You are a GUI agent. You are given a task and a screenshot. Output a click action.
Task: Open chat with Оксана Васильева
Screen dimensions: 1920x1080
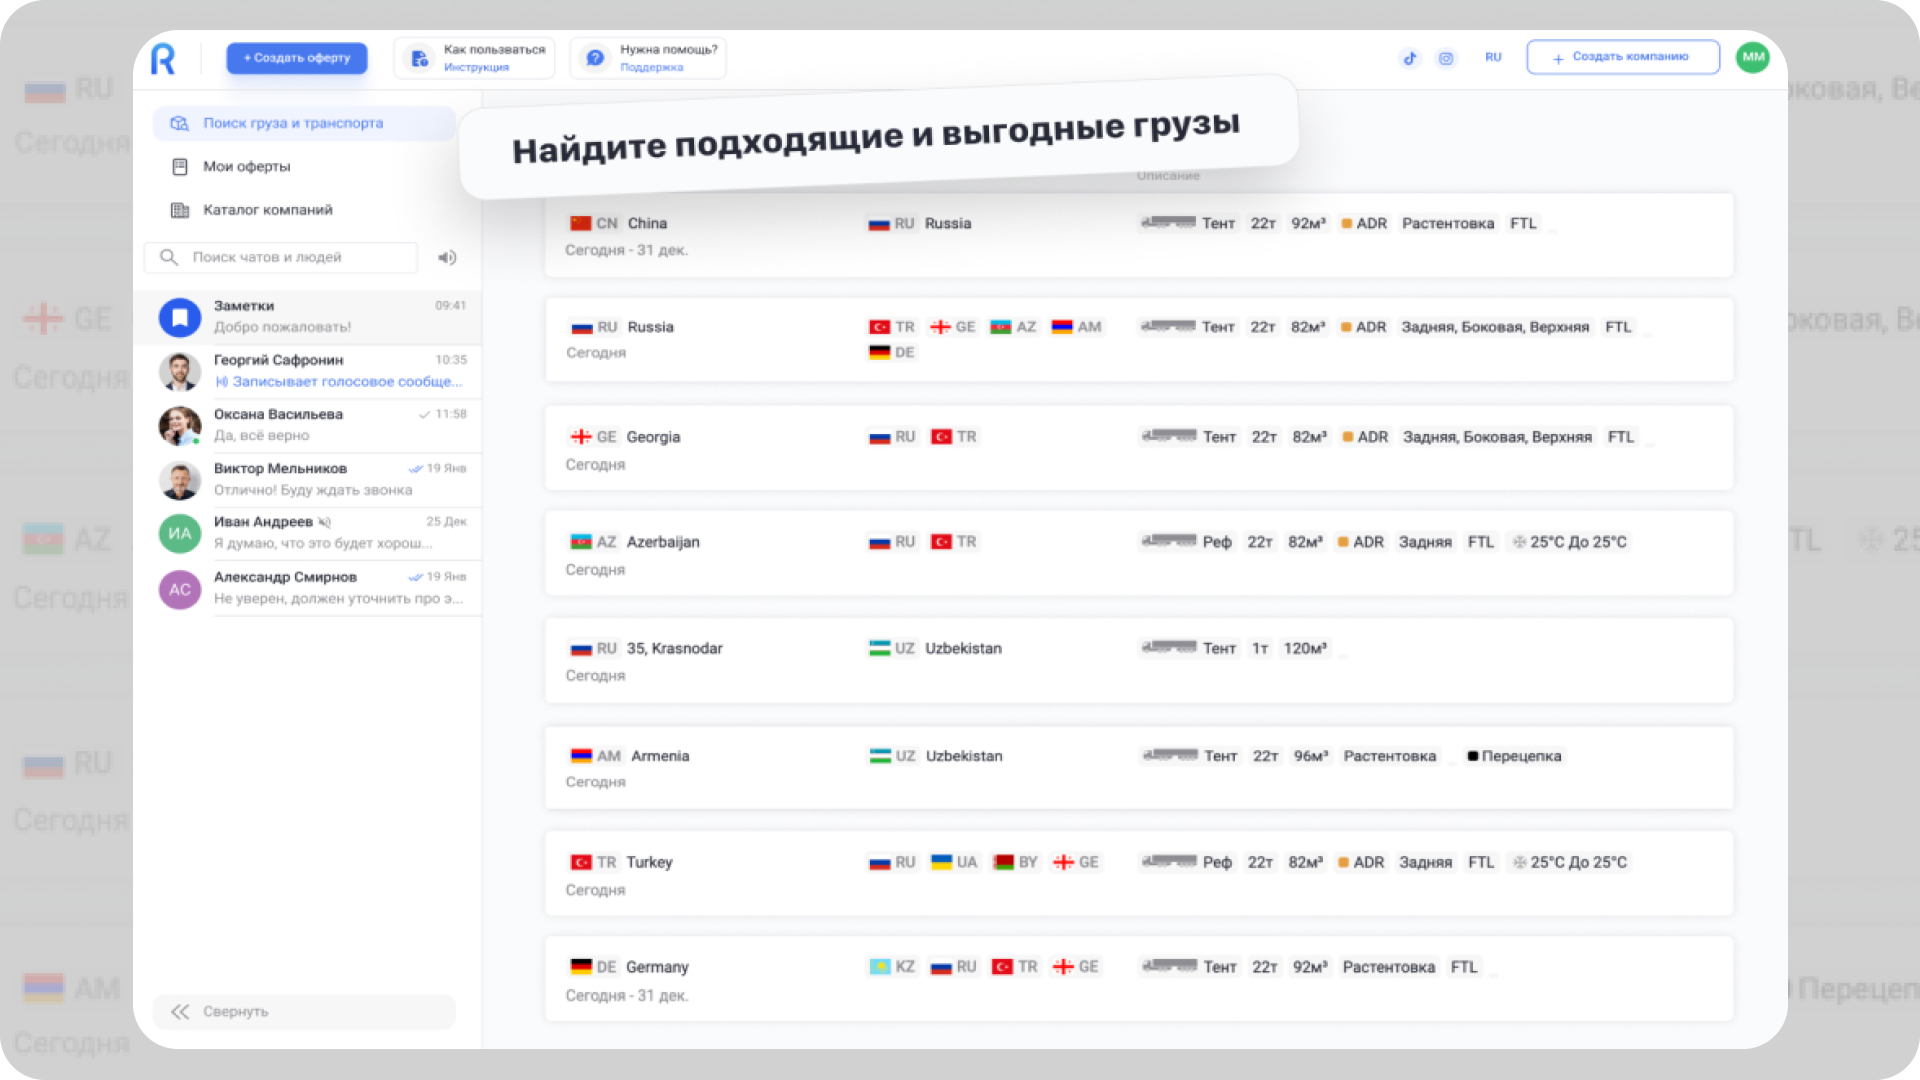308,425
